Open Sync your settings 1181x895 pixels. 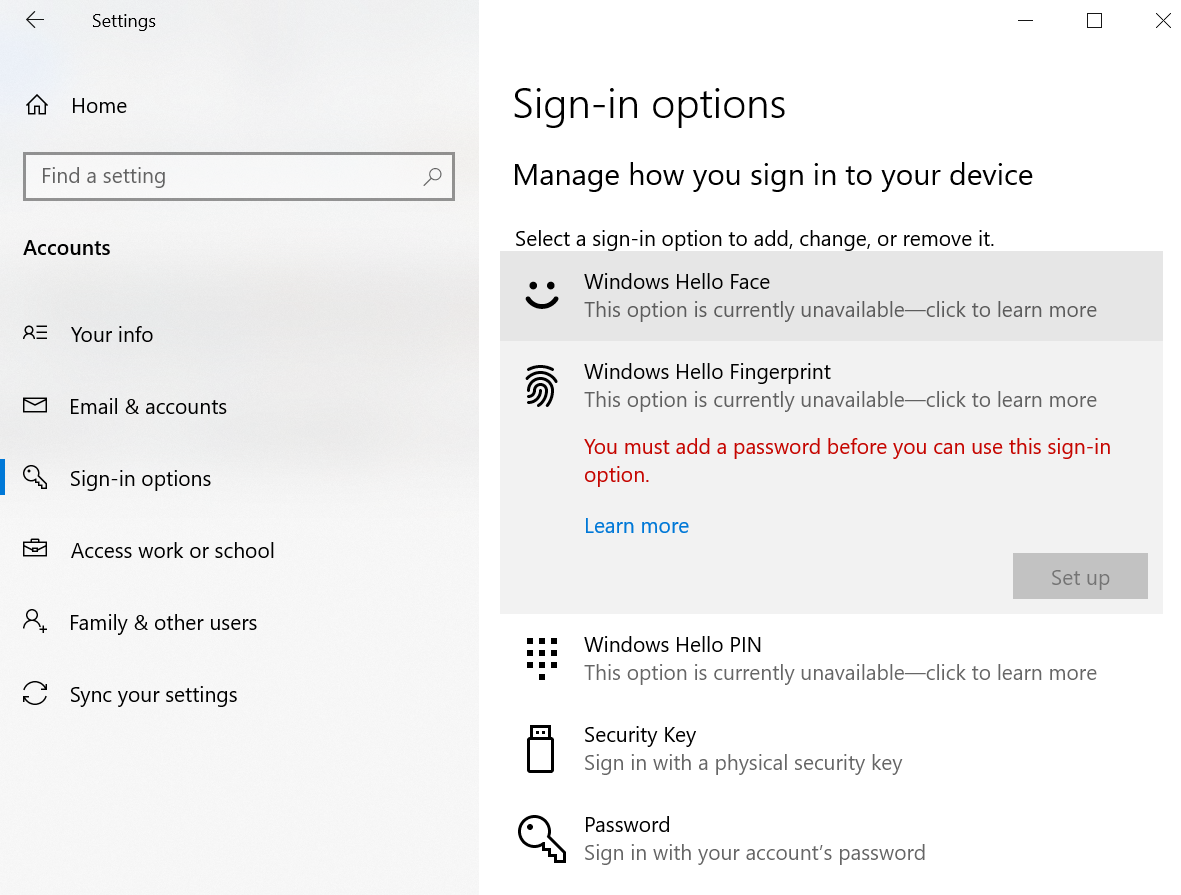pyautogui.click(x=240, y=695)
